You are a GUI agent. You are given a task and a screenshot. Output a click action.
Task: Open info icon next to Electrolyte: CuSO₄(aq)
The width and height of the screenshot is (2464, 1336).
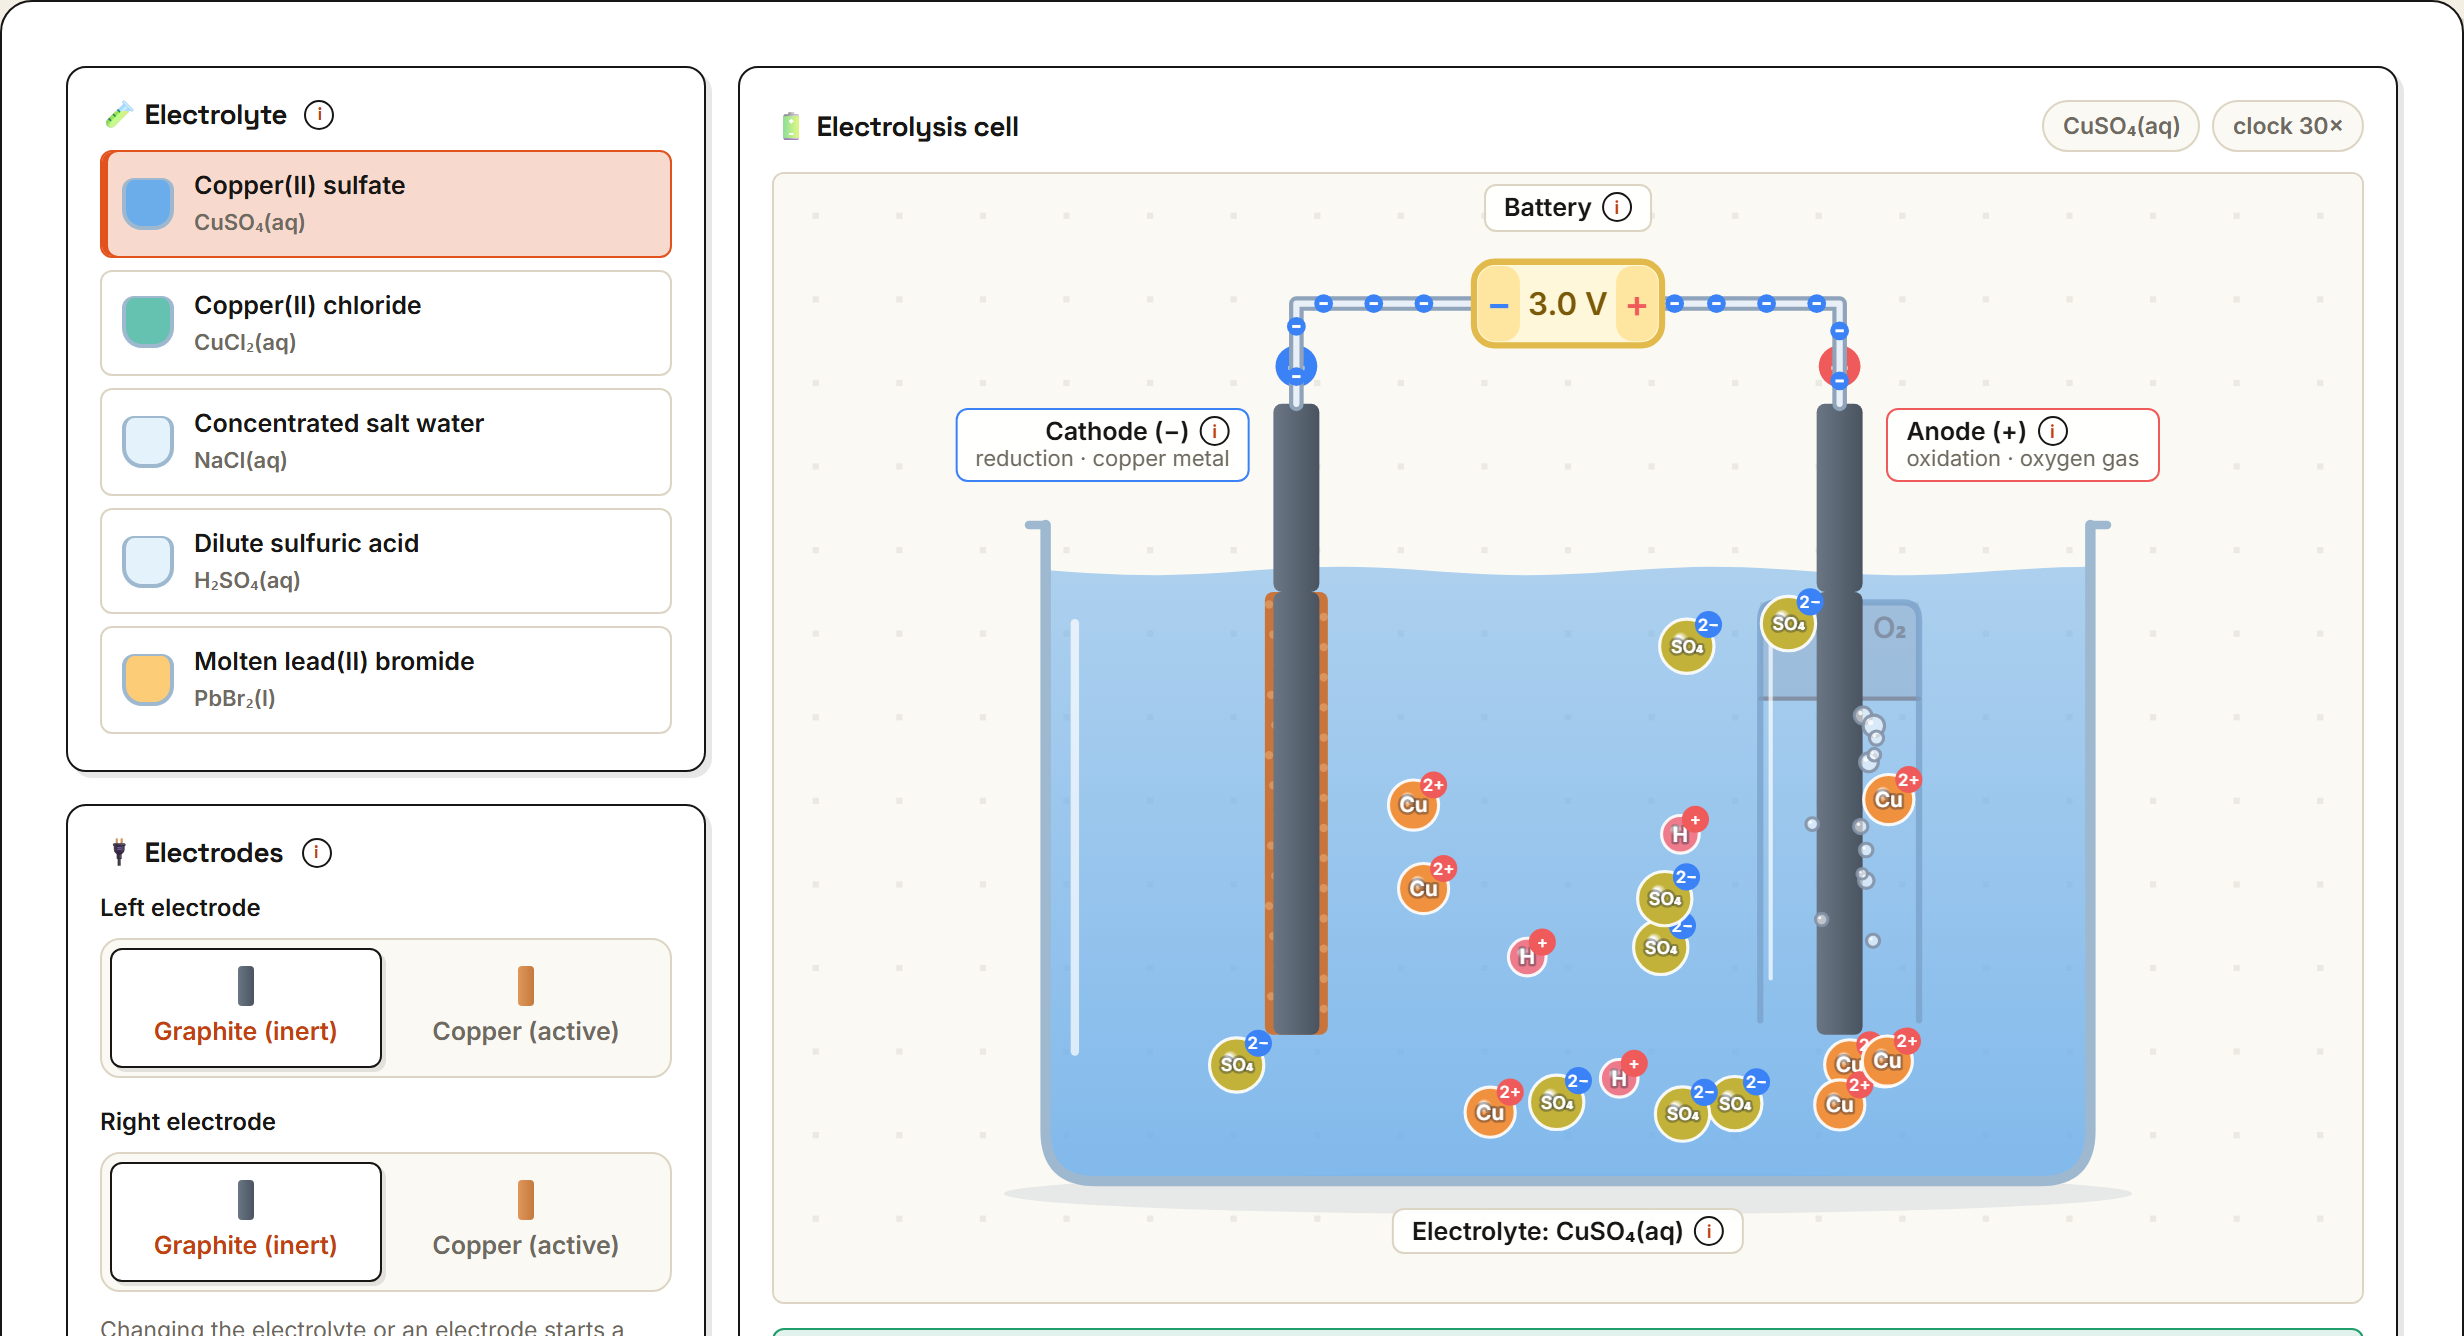click(x=1709, y=1231)
